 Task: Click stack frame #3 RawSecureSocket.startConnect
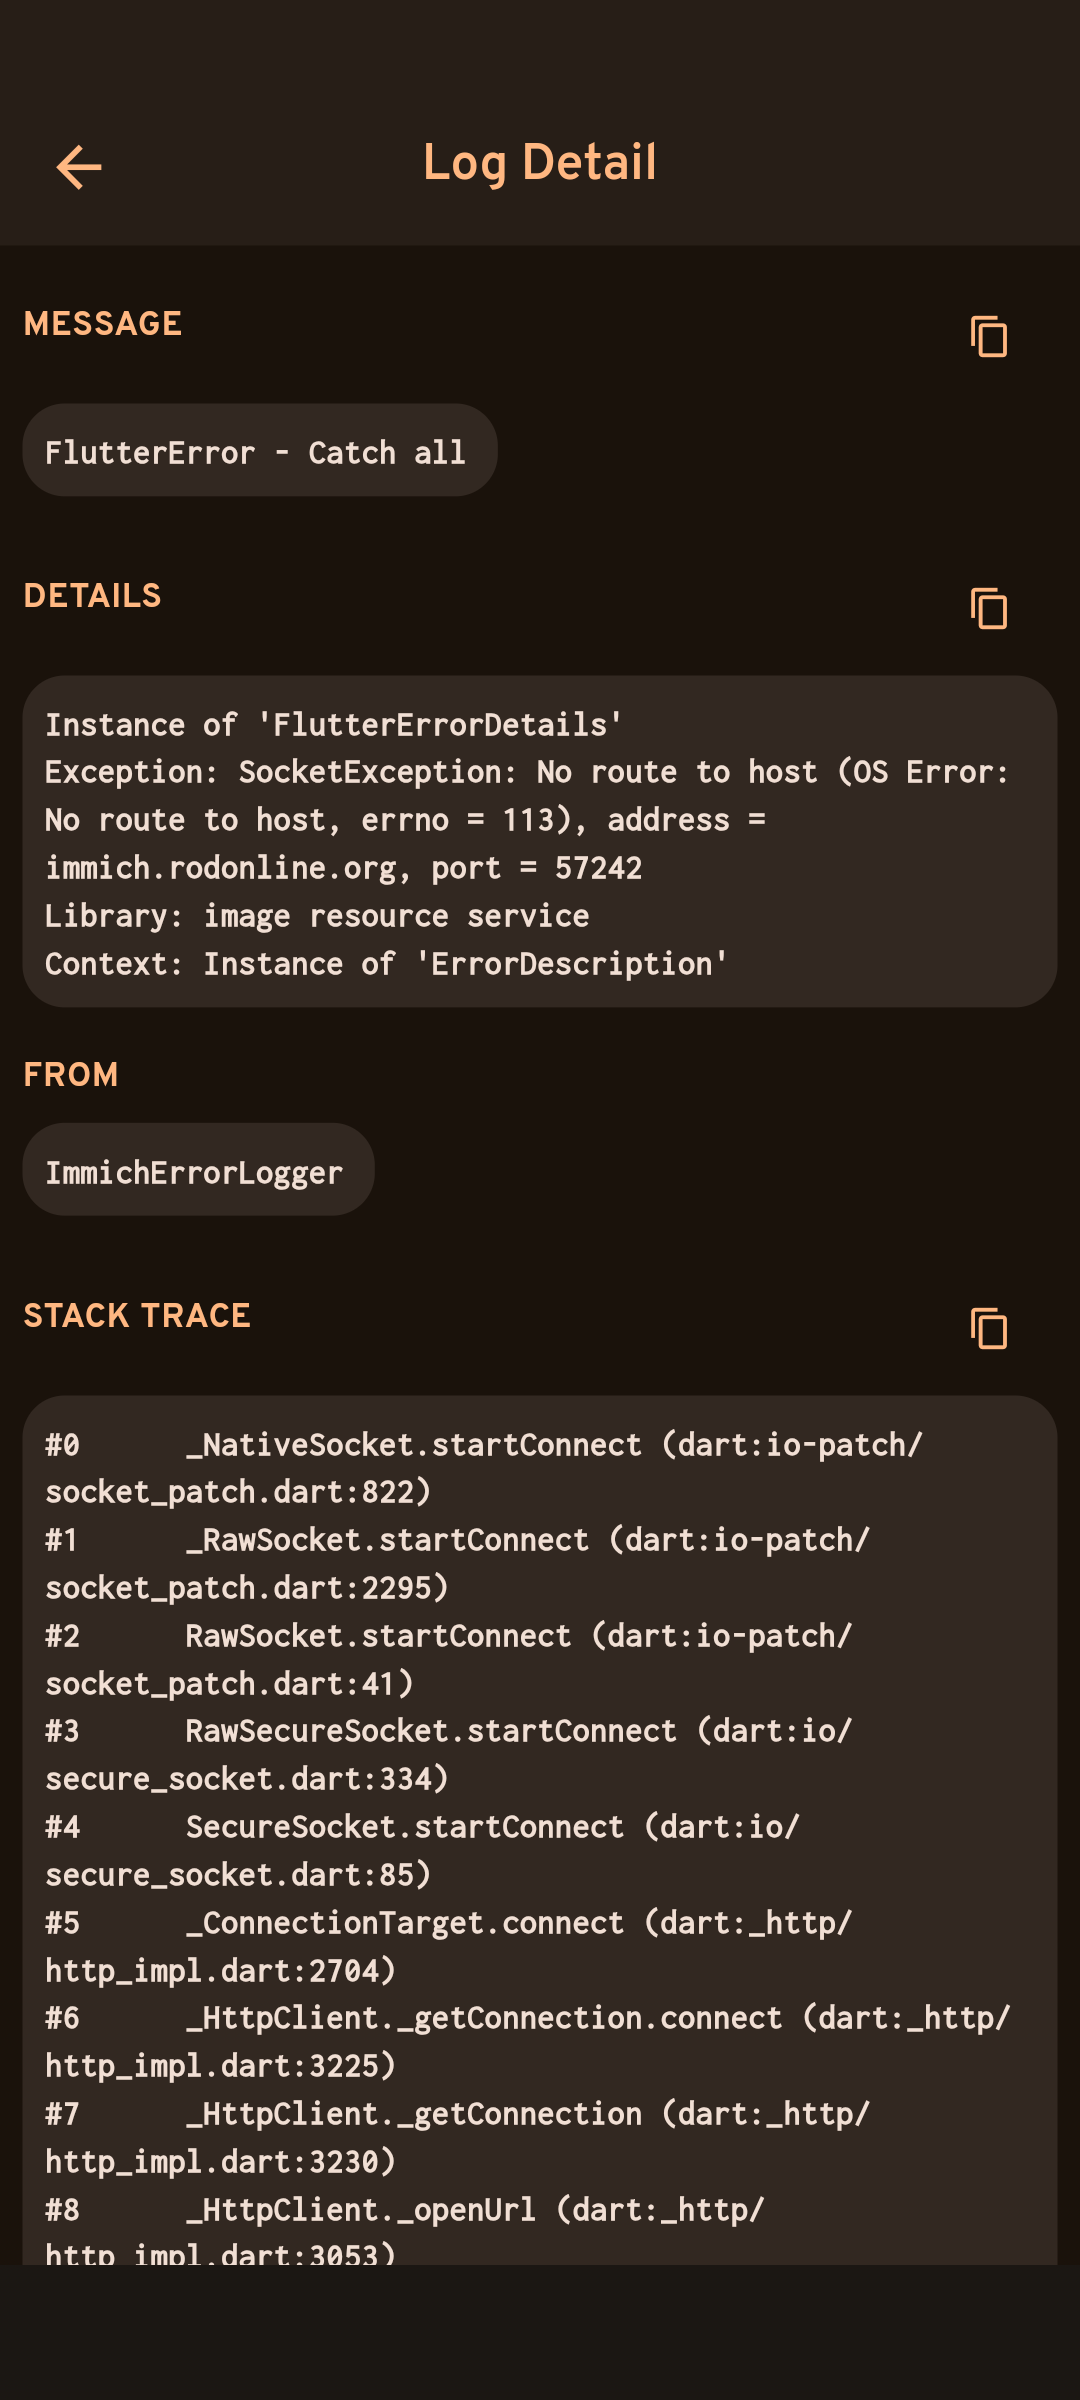pyautogui.click(x=431, y=1731)
